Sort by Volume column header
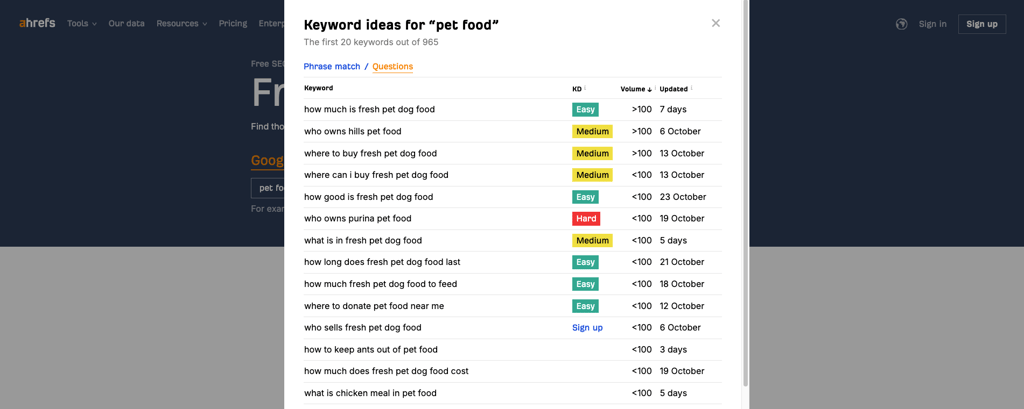 636,89
